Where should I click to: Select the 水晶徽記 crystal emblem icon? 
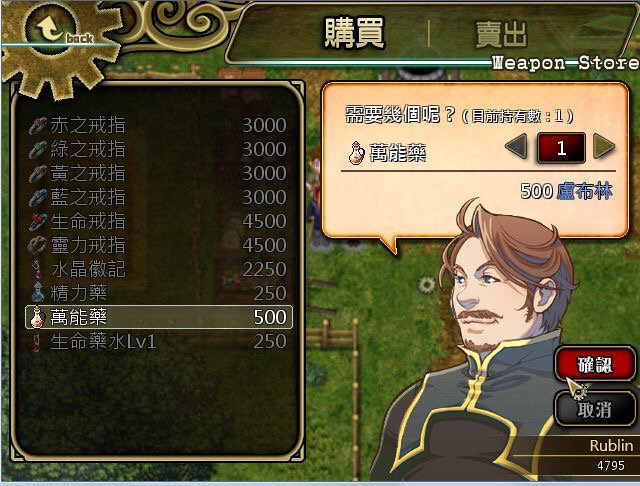click(38, 269)
